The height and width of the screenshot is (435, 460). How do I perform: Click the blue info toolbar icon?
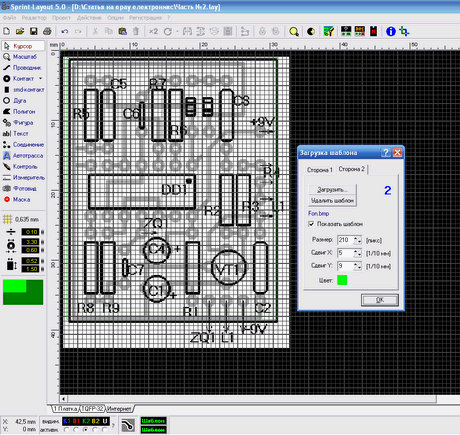tap(391, 32)
